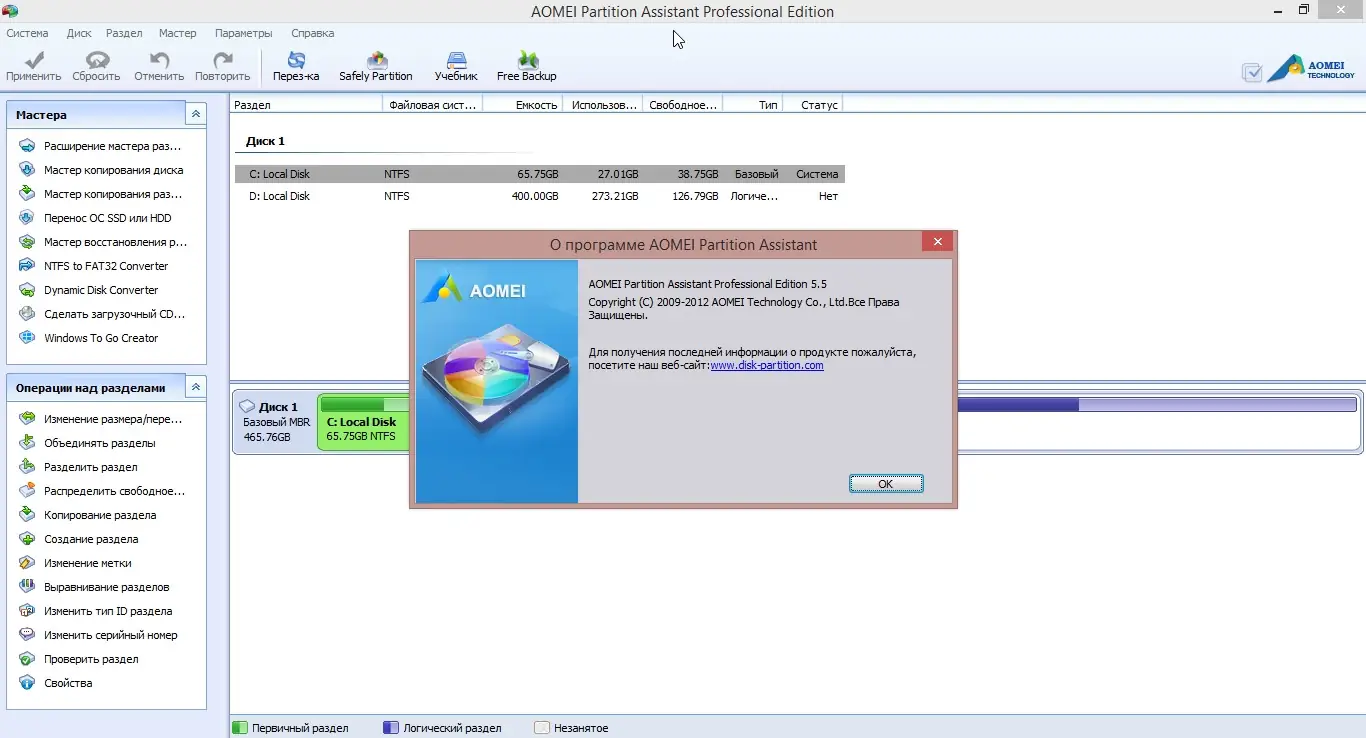Select the C: Local Disk table row
This screenshot has height=738, width=1366.
[540, 174]
